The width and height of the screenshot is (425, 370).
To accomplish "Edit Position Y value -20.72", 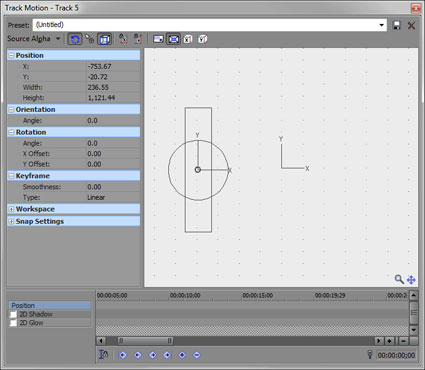I will point(113,77).
